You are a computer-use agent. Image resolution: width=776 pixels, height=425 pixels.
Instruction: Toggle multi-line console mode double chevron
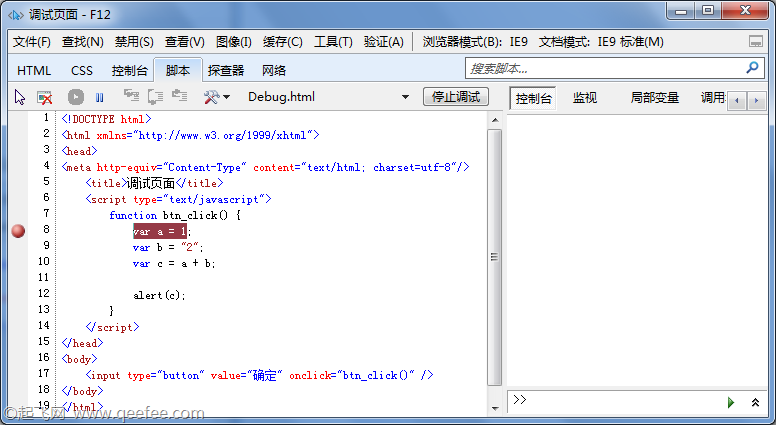755,402
